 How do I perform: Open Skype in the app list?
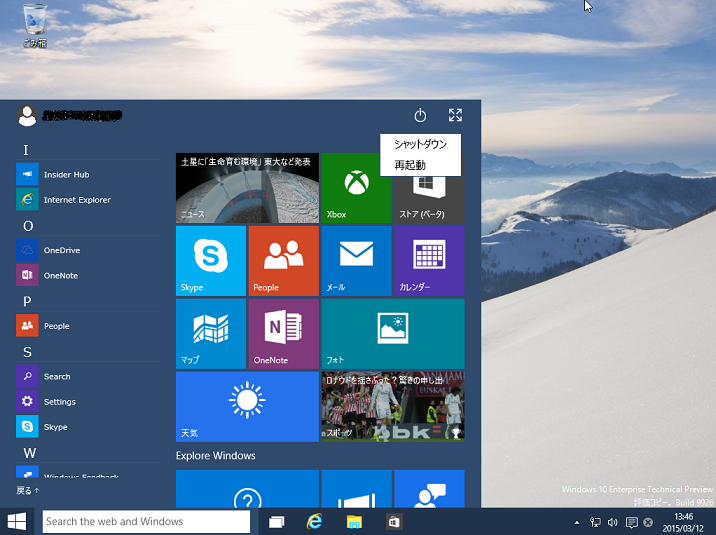(89, 427)
